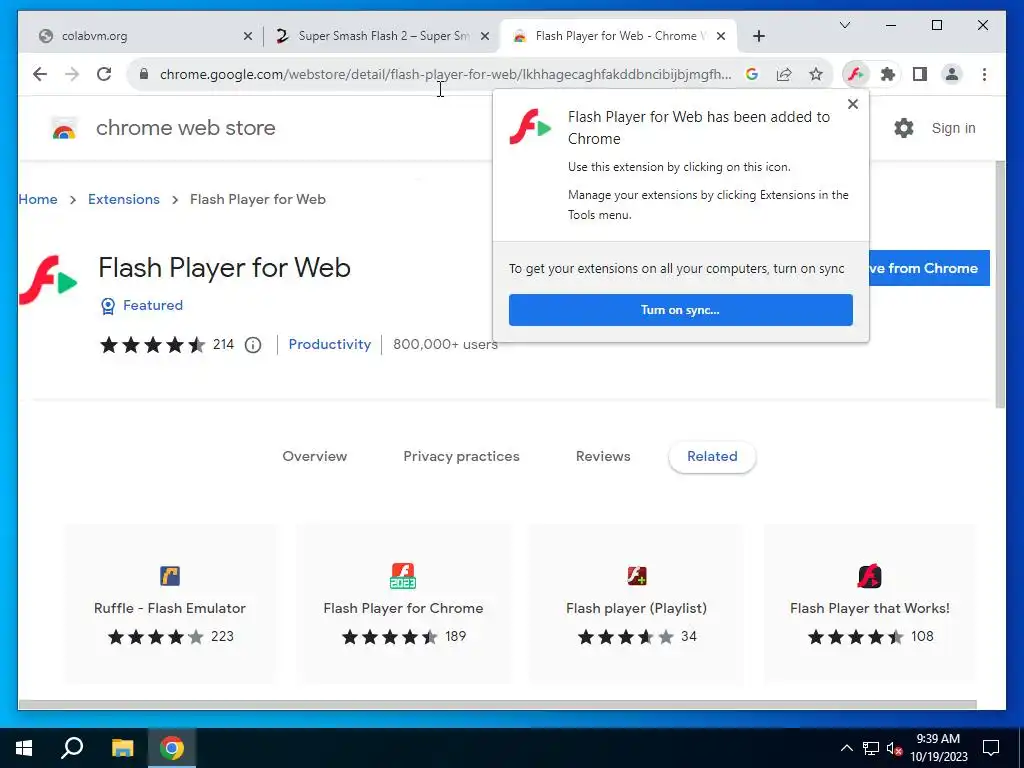1024x768 pixels.
Task: Open the muted volume tray icon
Action: coord(894,748)
